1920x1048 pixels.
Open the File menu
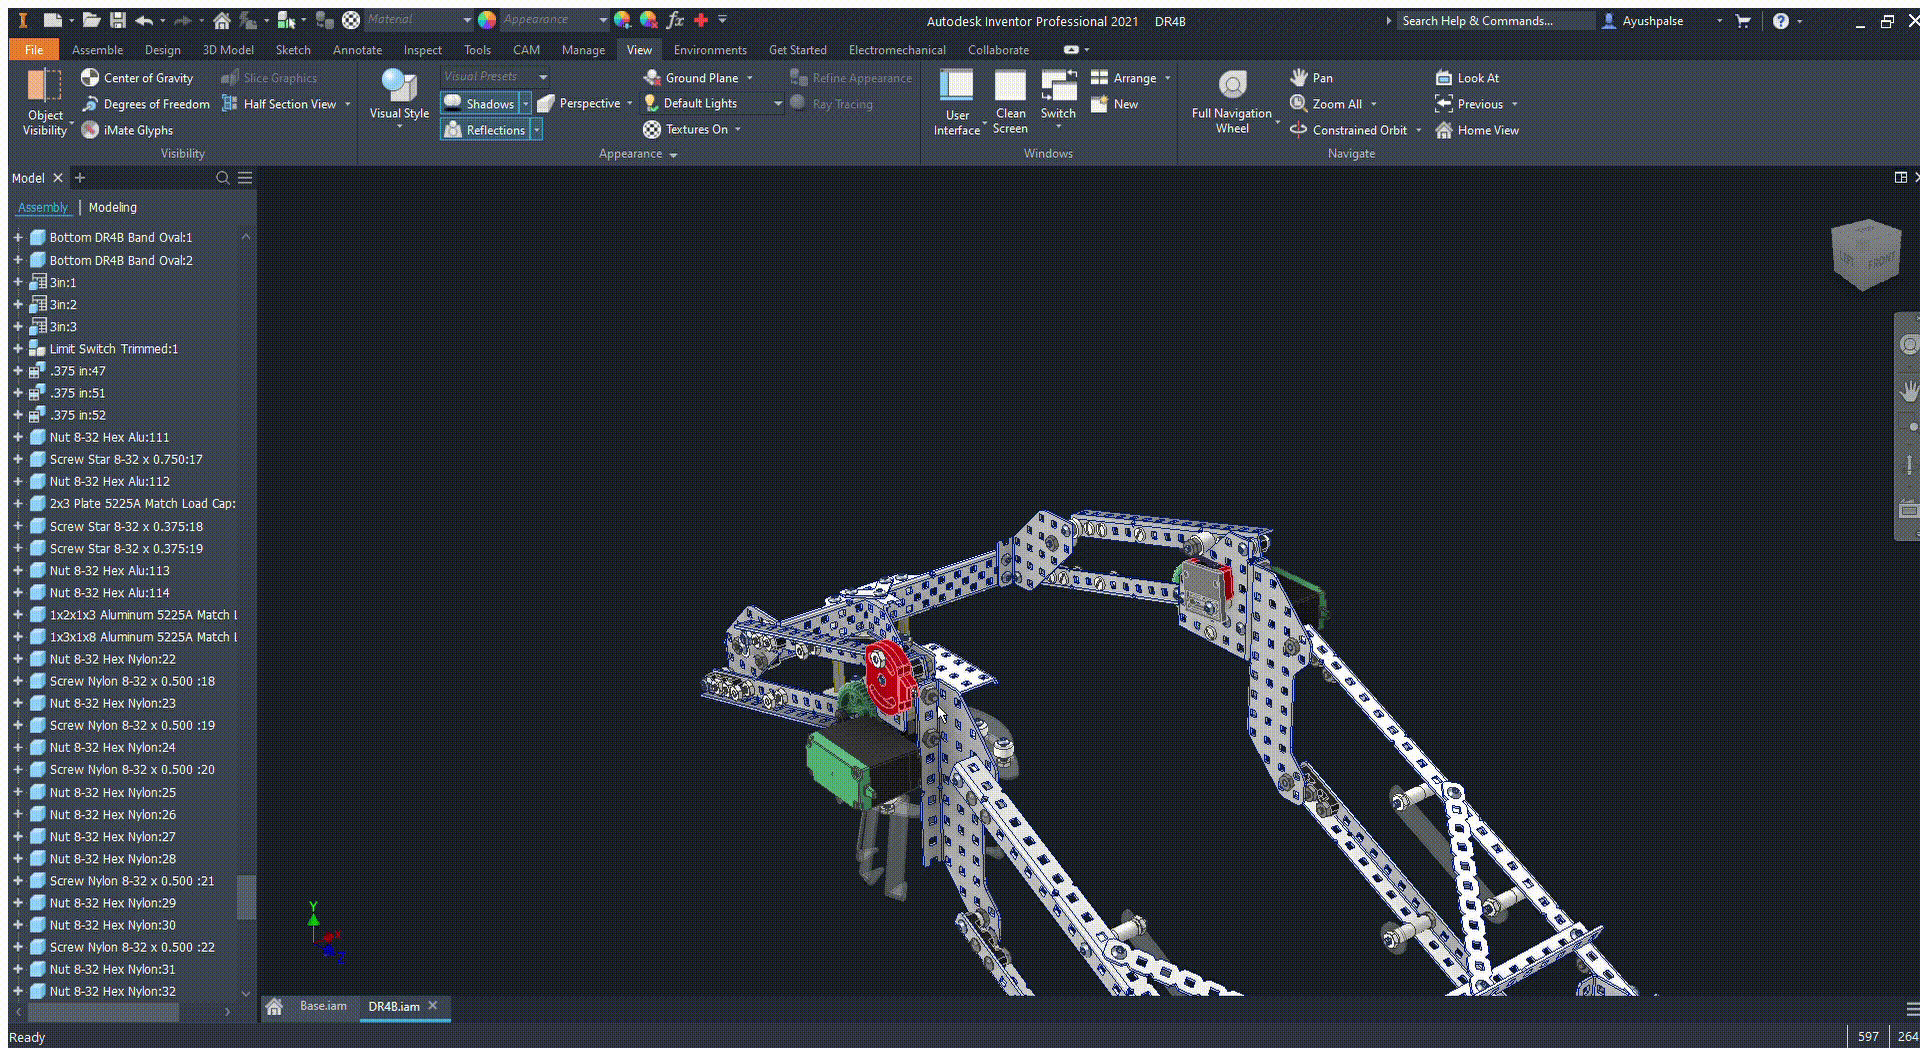coord(34,49)
